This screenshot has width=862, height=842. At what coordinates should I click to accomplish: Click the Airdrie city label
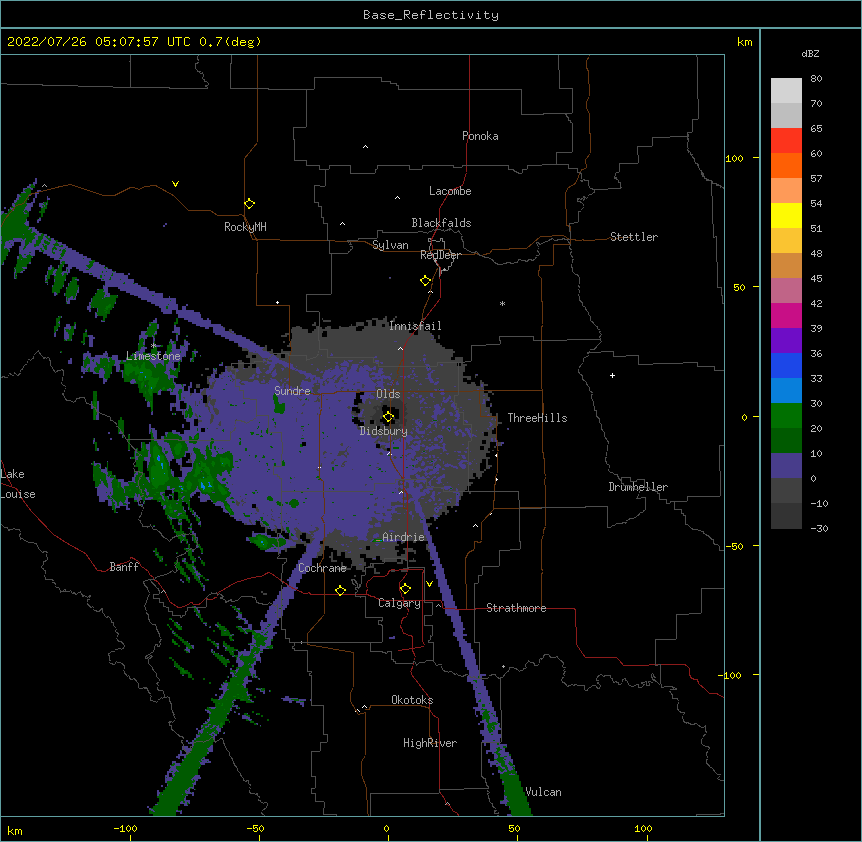(x=404, y=537)
